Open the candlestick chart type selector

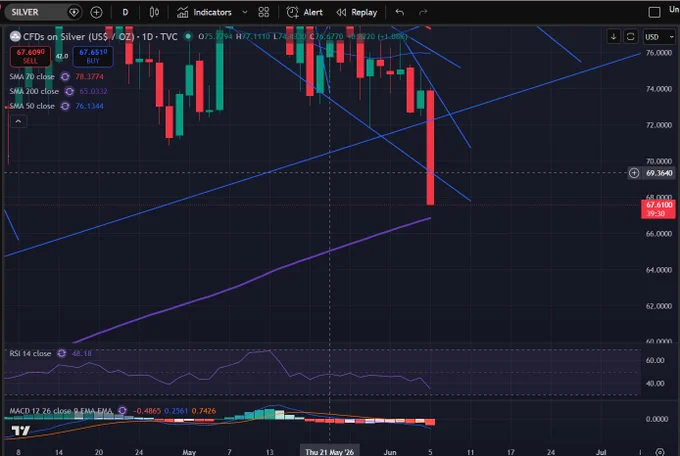click(154, 12)
